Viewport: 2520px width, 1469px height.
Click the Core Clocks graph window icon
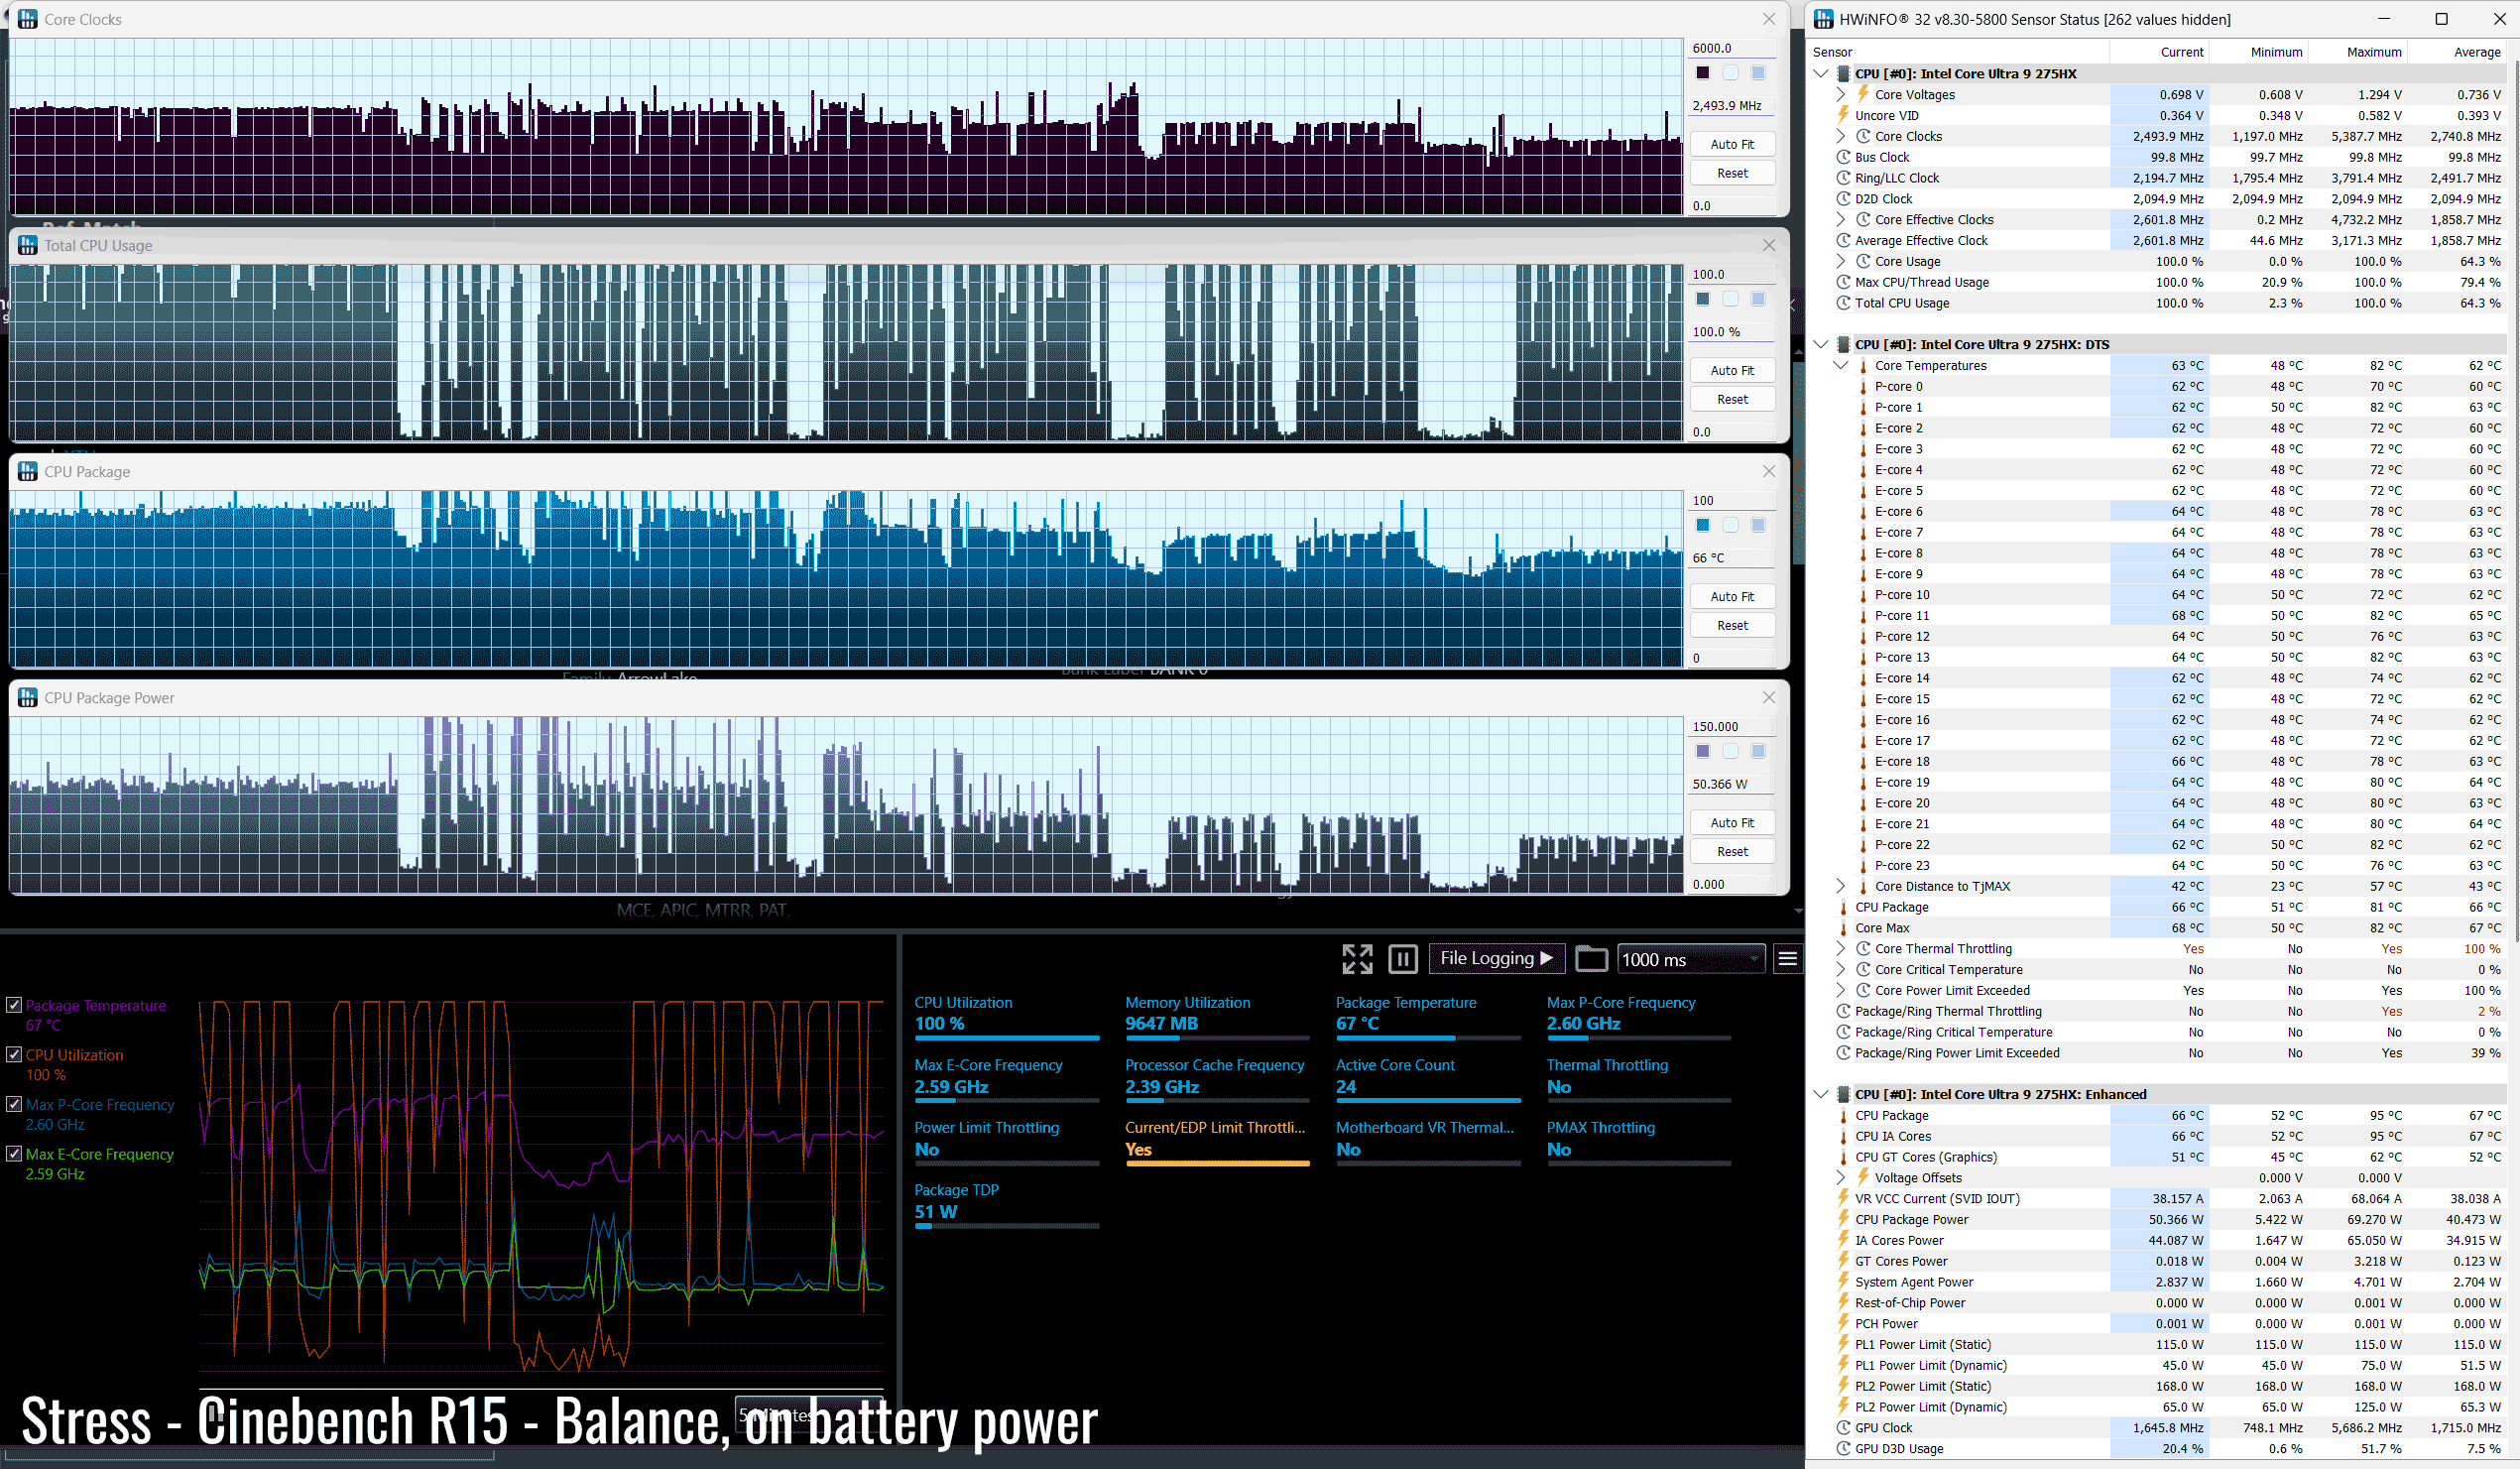click(27, 19)
